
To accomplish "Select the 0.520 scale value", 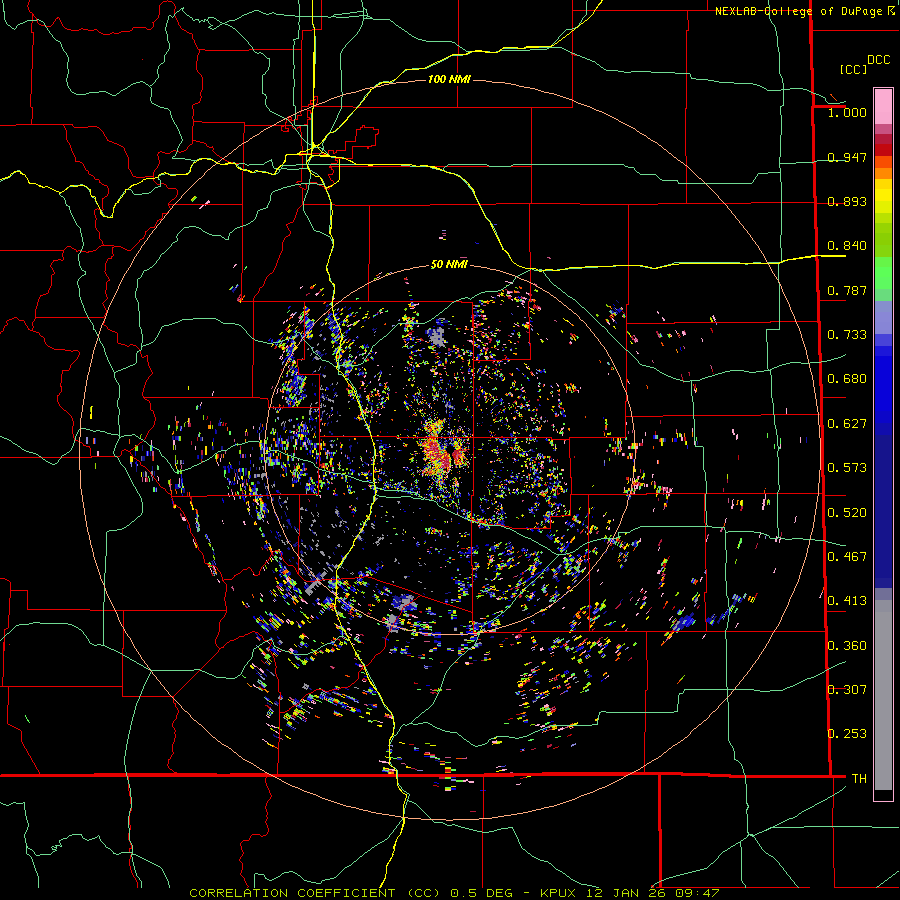I will point(847,513).
